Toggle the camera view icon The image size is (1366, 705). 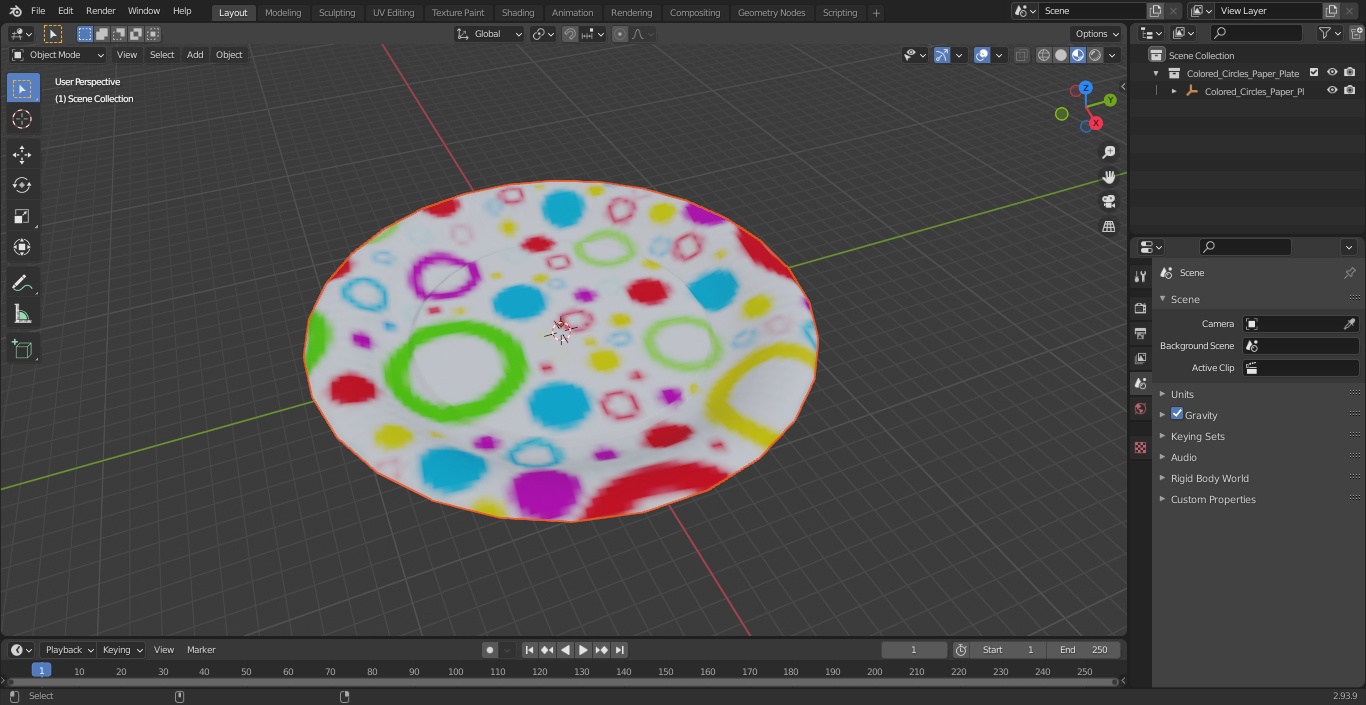pyautogui.click(x=1108, y=202)
